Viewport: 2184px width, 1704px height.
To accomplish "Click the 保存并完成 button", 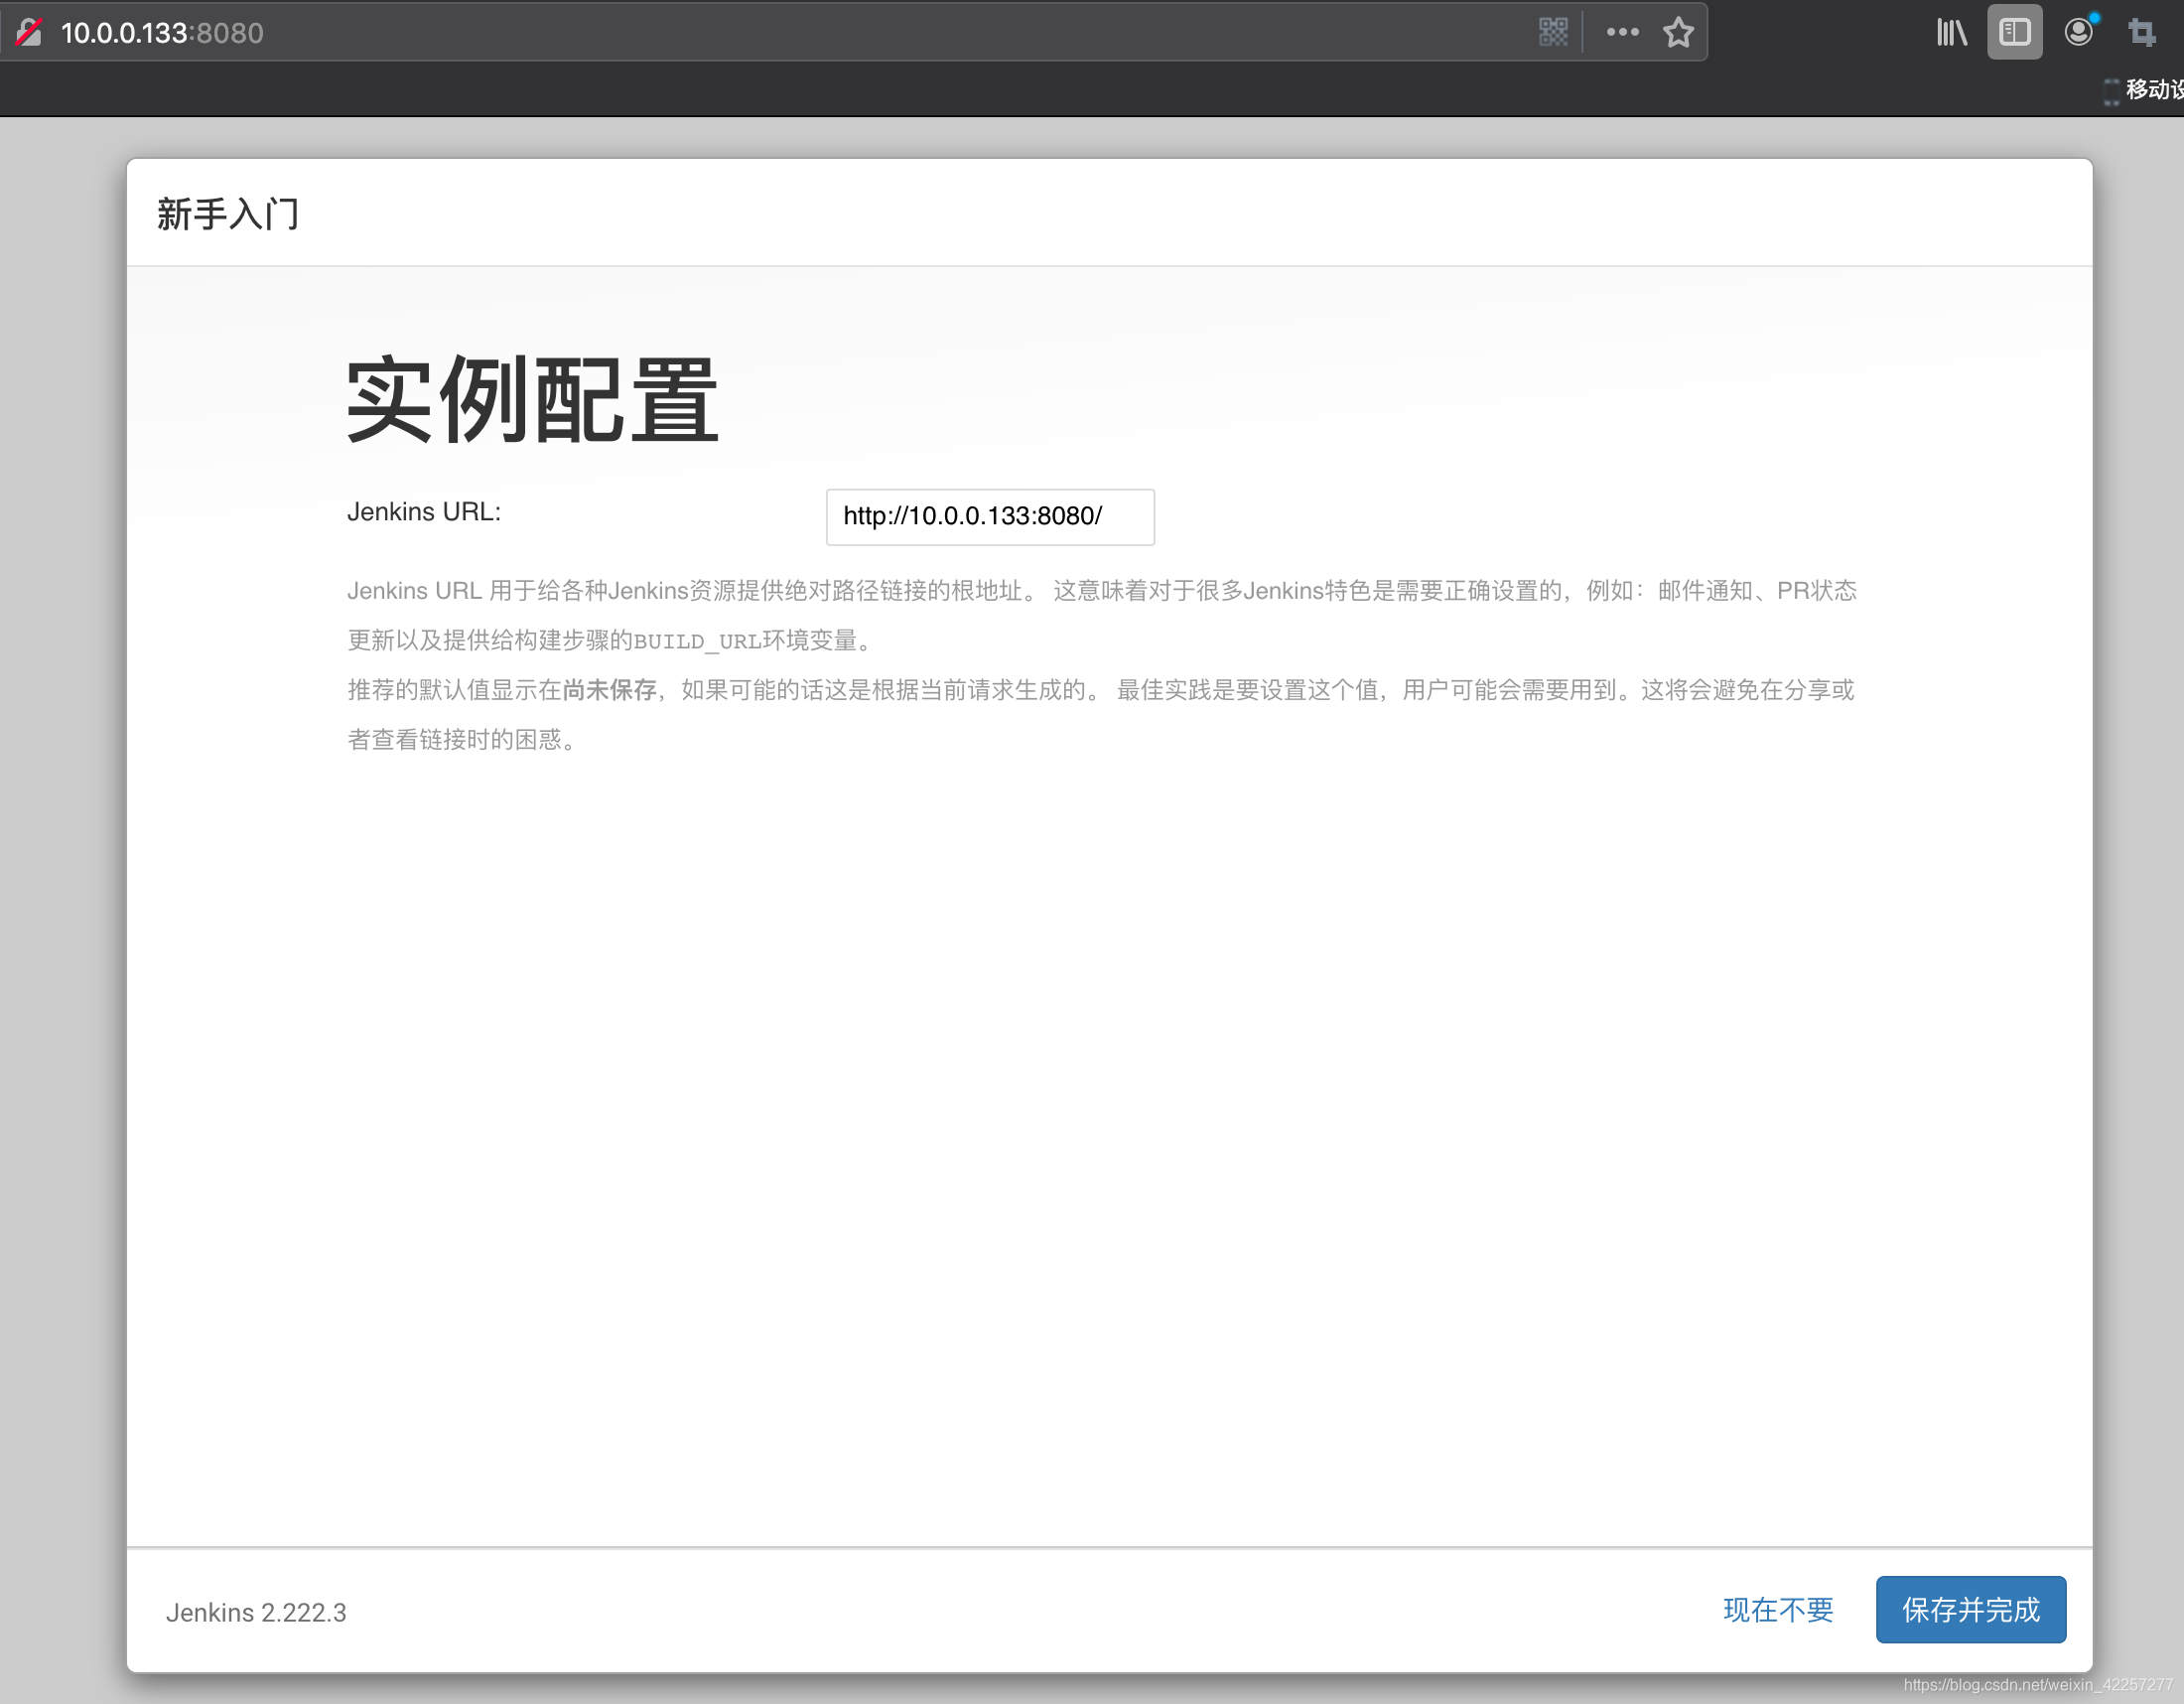I will pyautogui.click(x=1969, y=1609).
